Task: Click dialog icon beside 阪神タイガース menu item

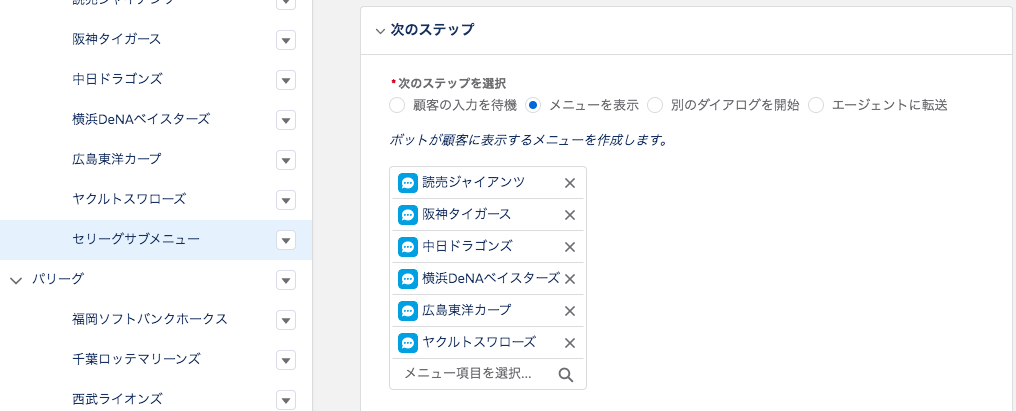Action: (x=408, y=215)
